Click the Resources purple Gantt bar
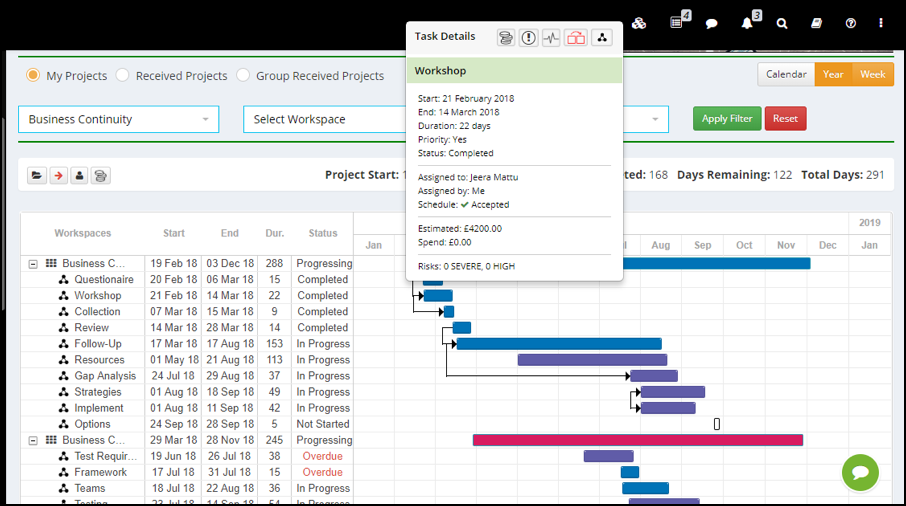Viewport: 906px width, 506px height. point(592,360)
